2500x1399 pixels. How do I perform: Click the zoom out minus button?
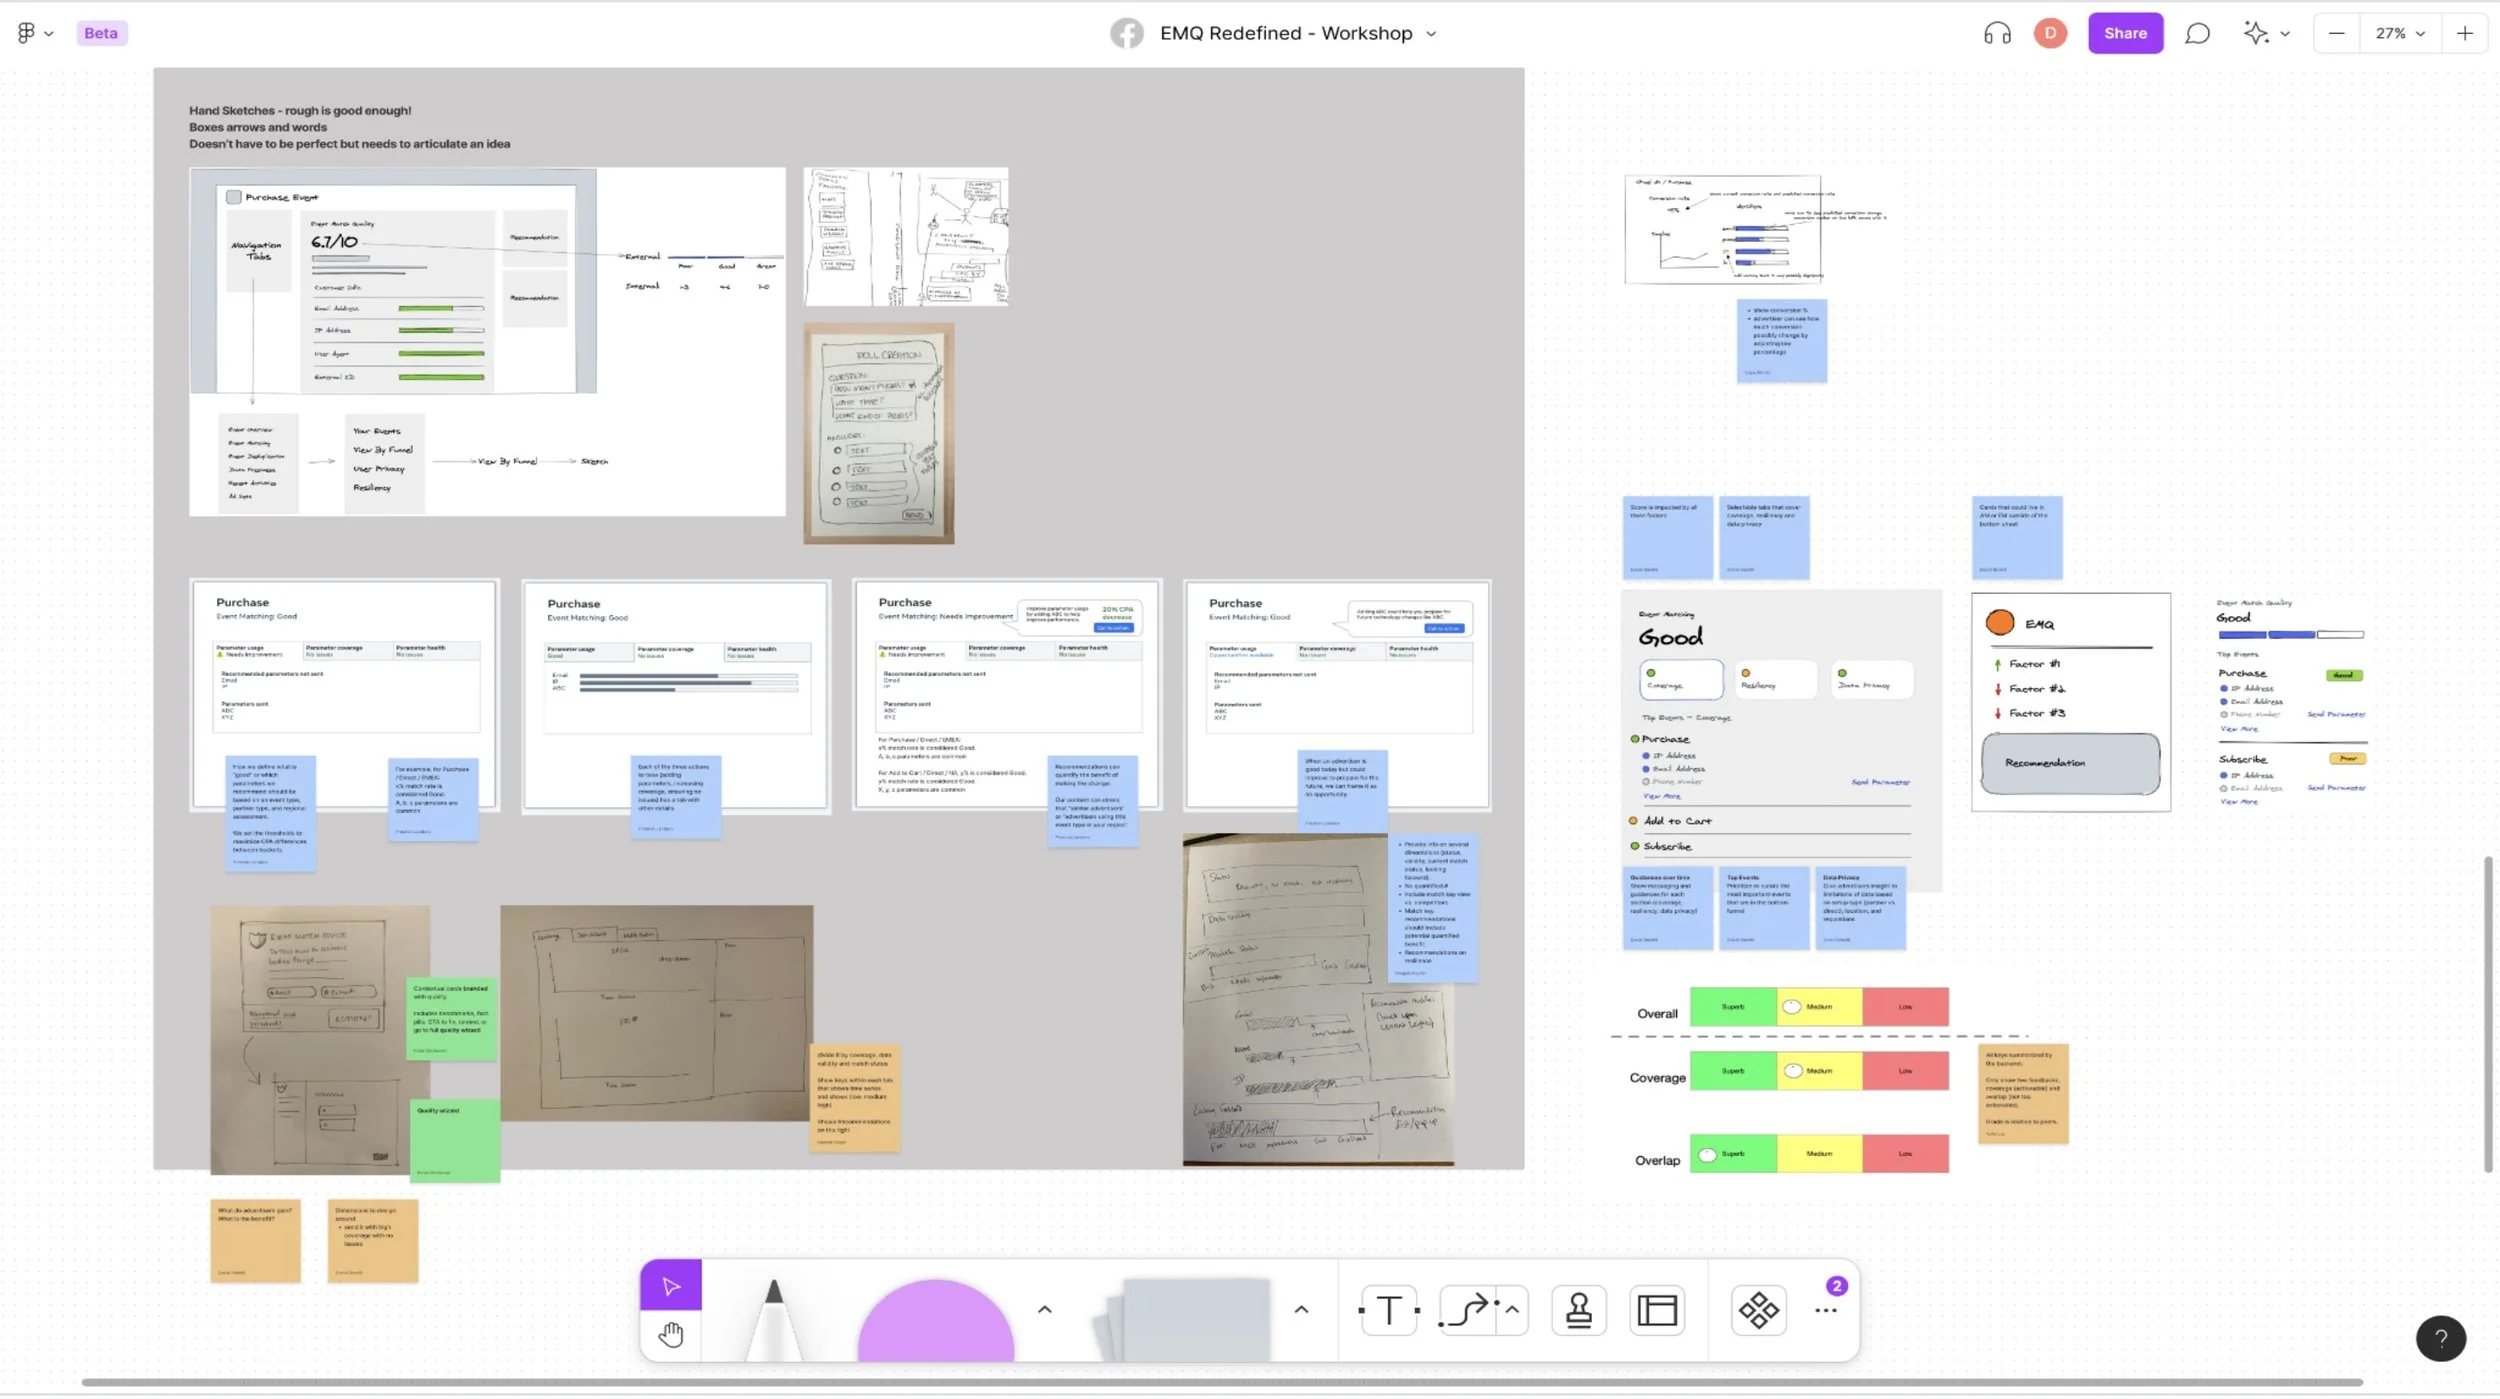tap(2336, 33)
